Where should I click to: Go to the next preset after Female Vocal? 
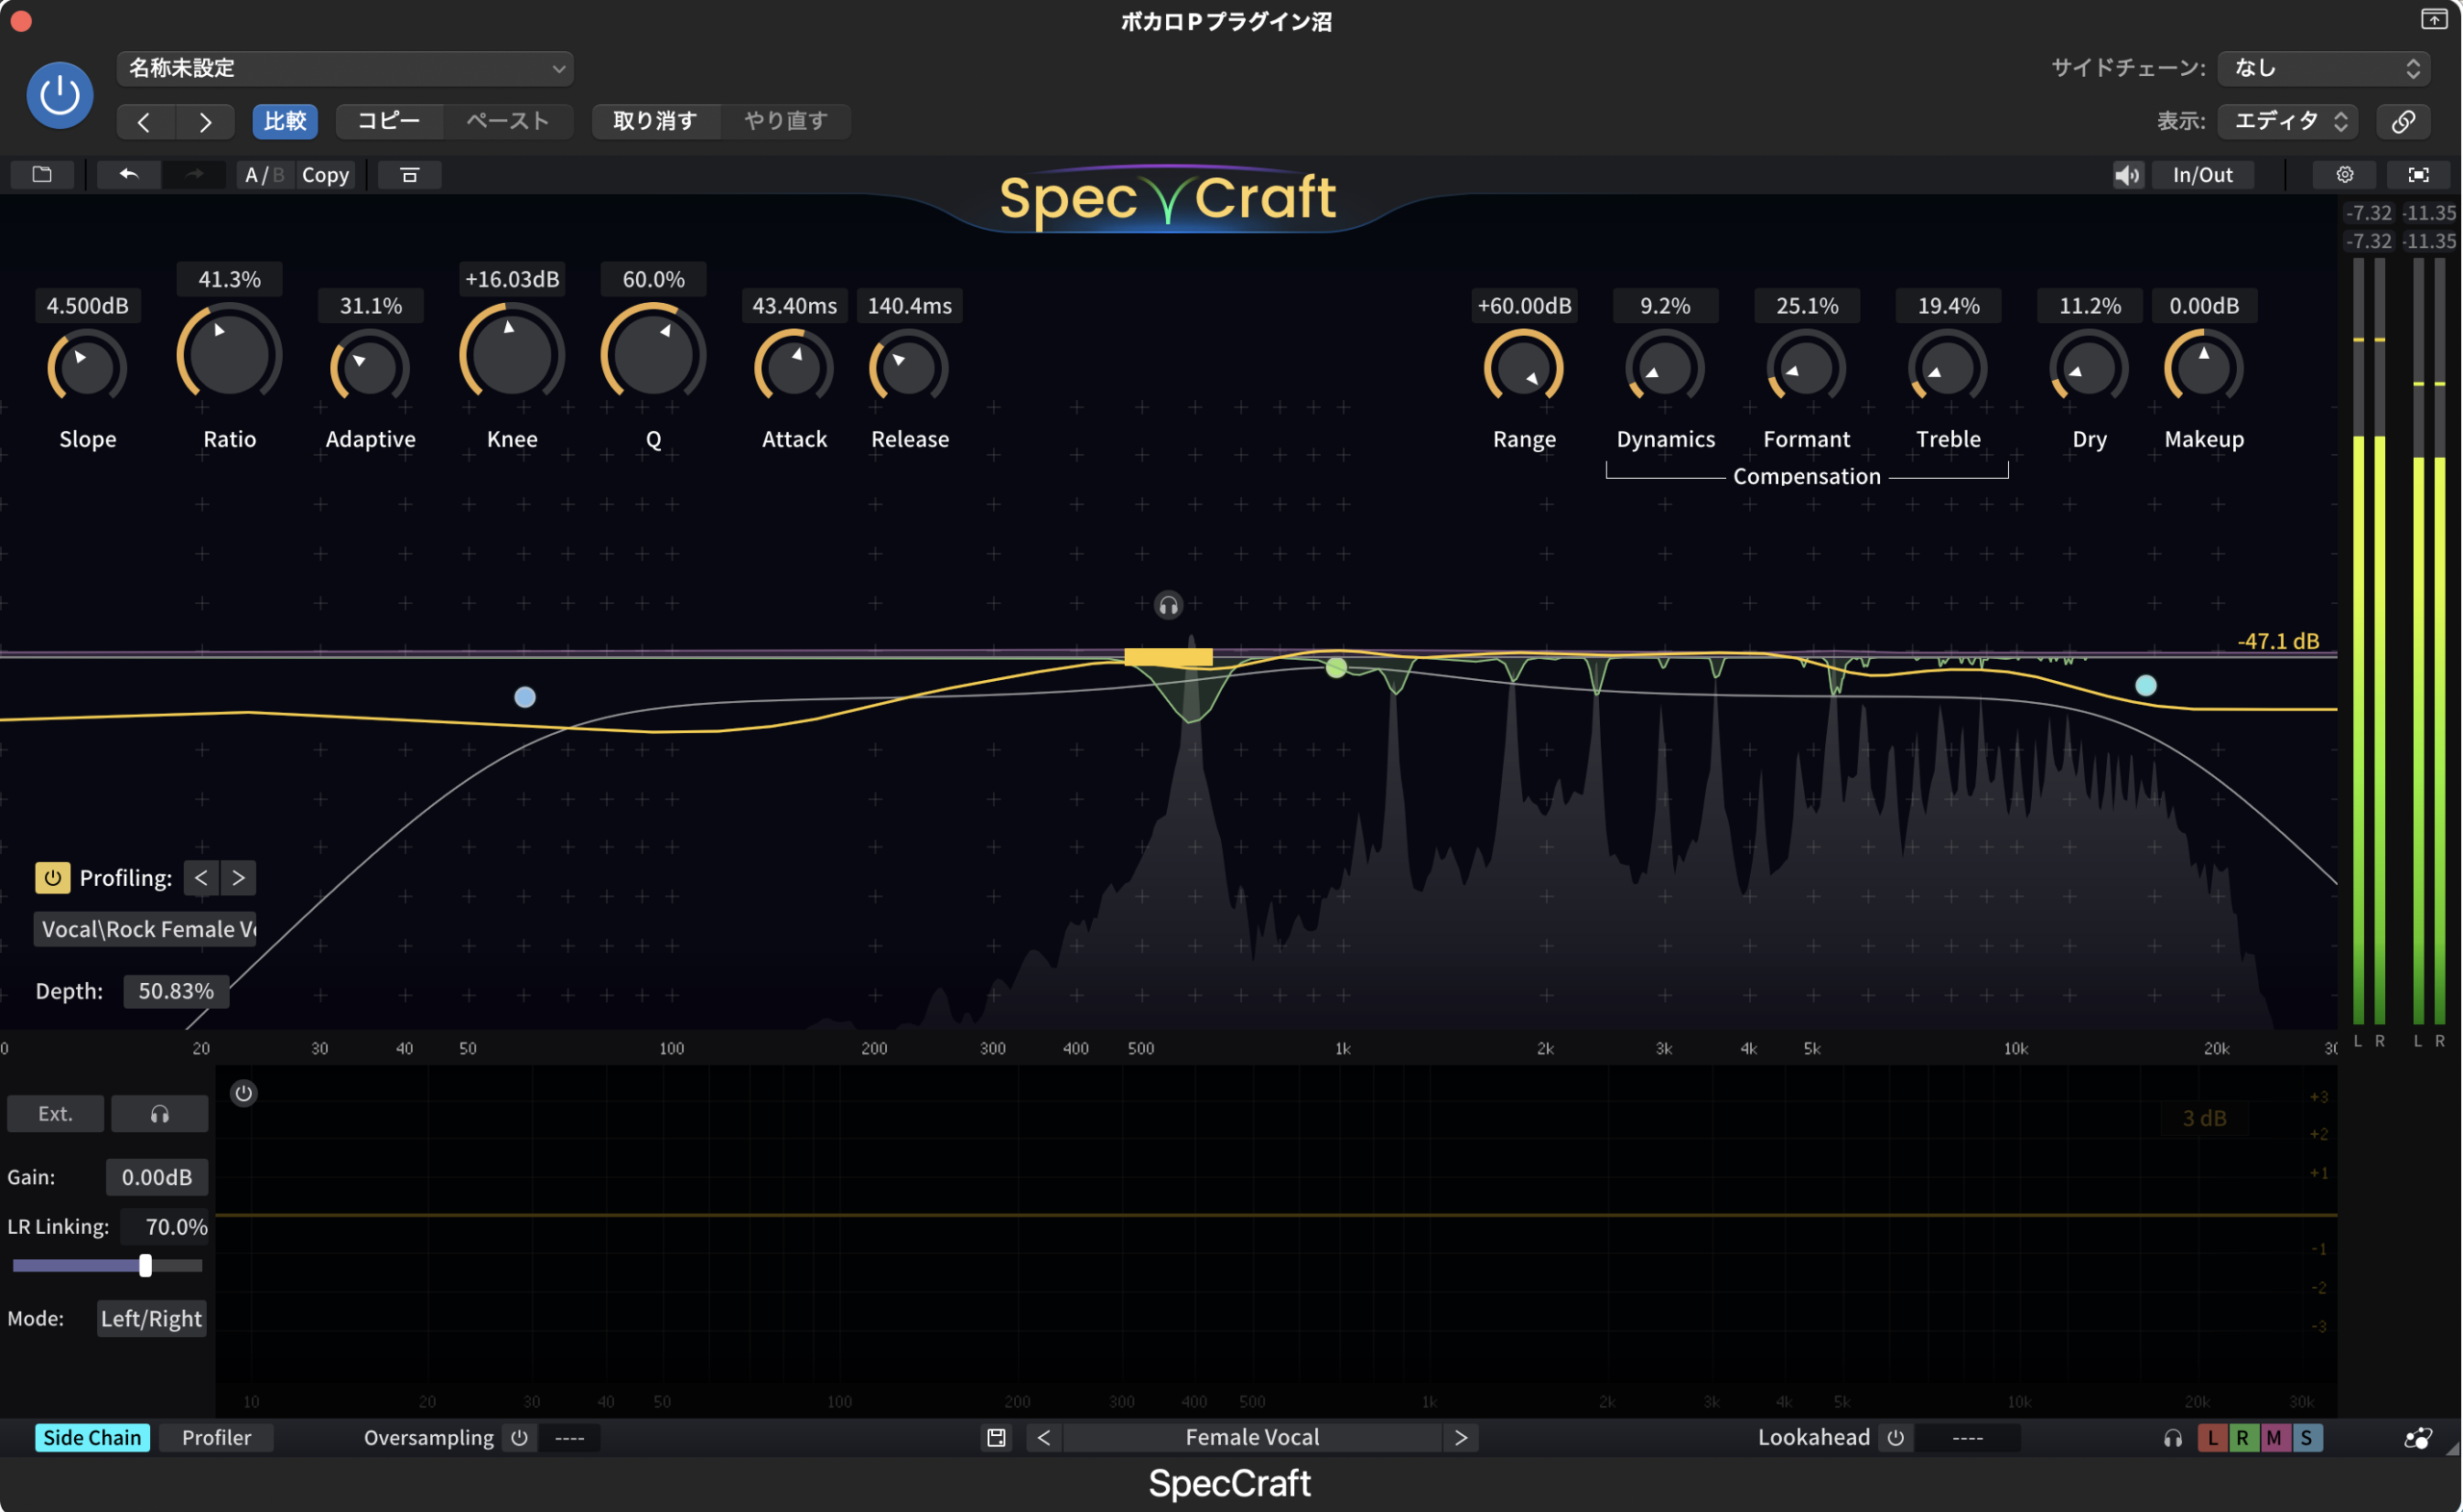click(x=1461, y=1438)
